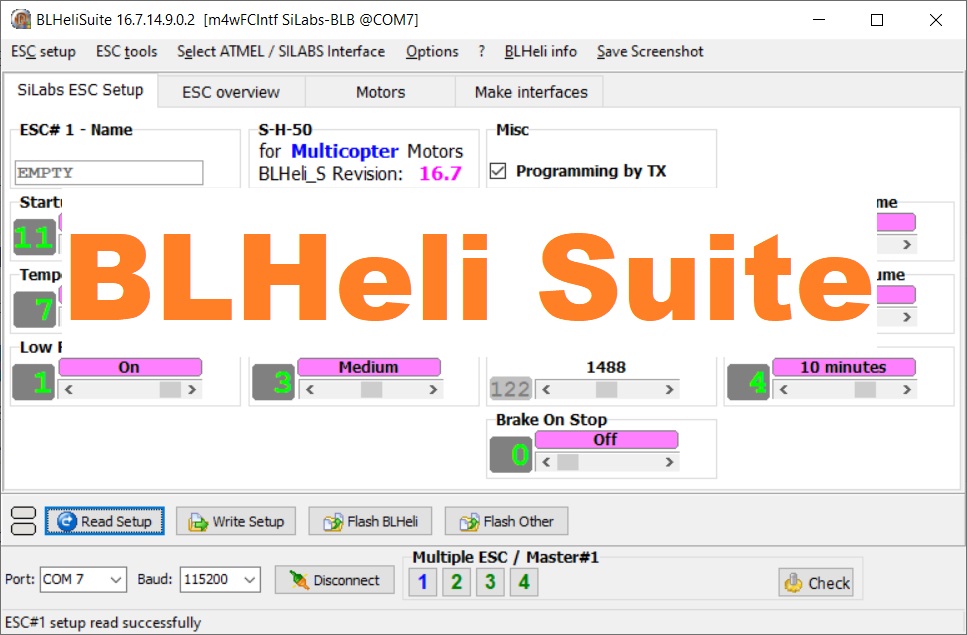Viewport: 967px width, 635px height.
Task: Maximize the BLHeliSuite window
Action: click(x=876, y=20)
